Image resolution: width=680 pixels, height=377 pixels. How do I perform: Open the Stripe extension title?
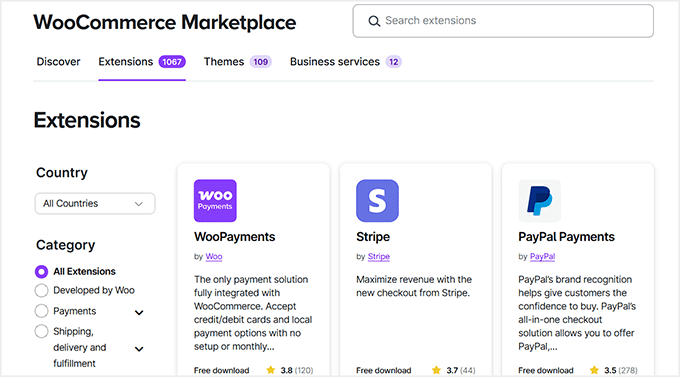click(373, 237)
